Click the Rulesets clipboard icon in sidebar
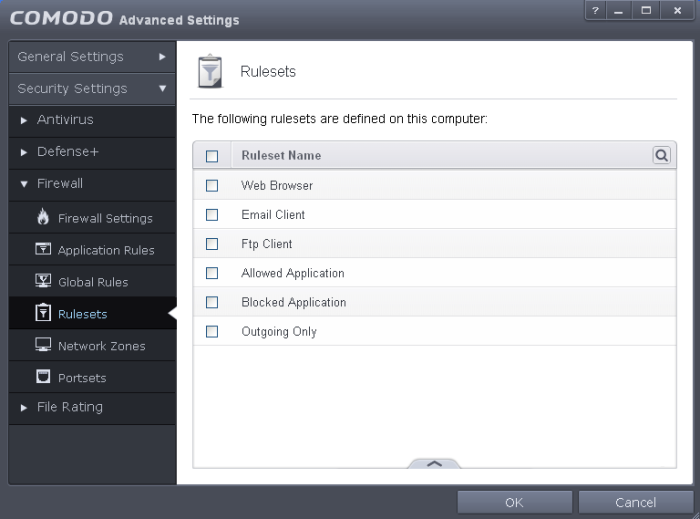700x519 pixels. [43, 314]
